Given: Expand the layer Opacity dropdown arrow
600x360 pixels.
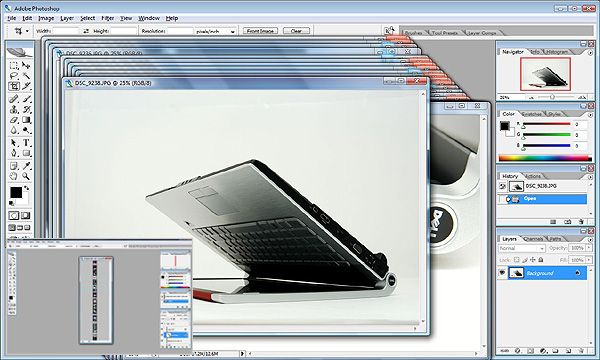Looking at the screenshot, I should point(589,248).
